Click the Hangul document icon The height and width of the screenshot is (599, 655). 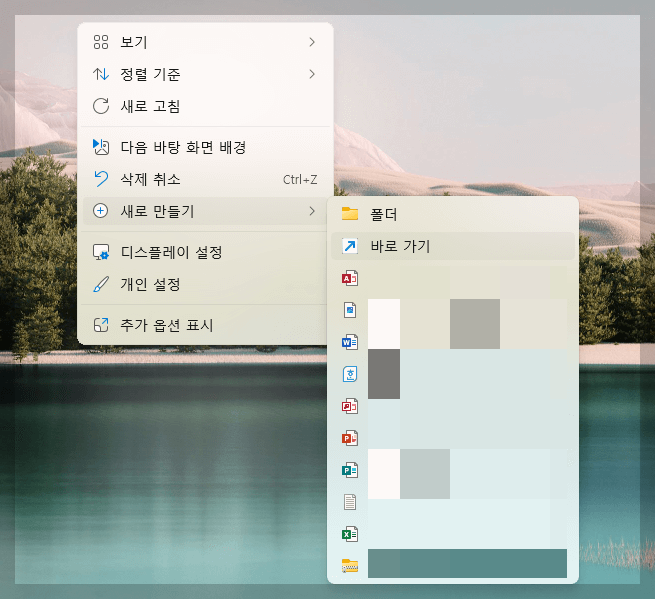[x=350, y=374]
